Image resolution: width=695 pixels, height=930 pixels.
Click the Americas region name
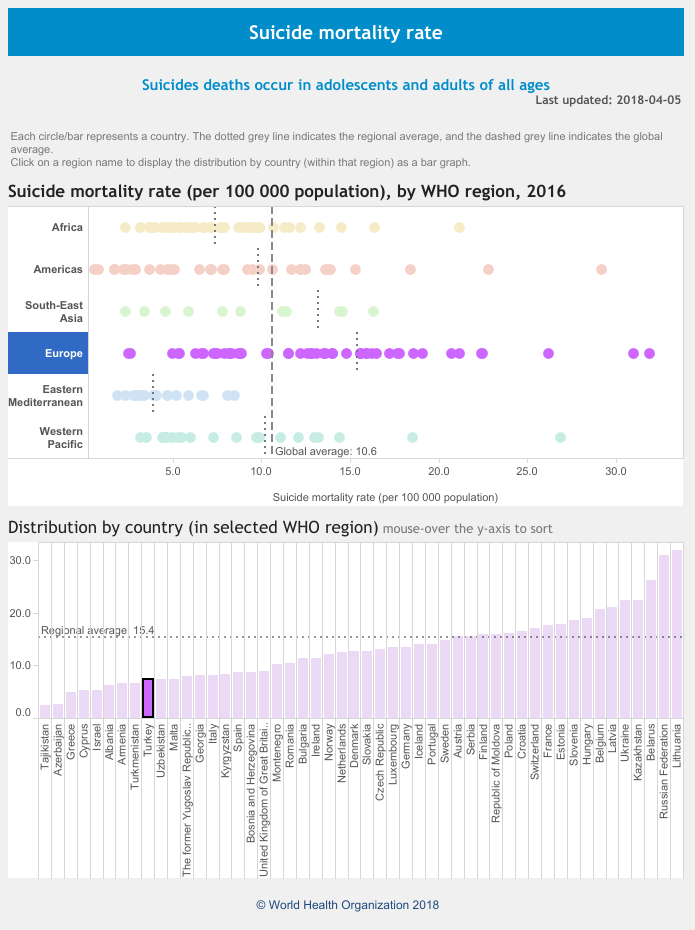(58, 269)
